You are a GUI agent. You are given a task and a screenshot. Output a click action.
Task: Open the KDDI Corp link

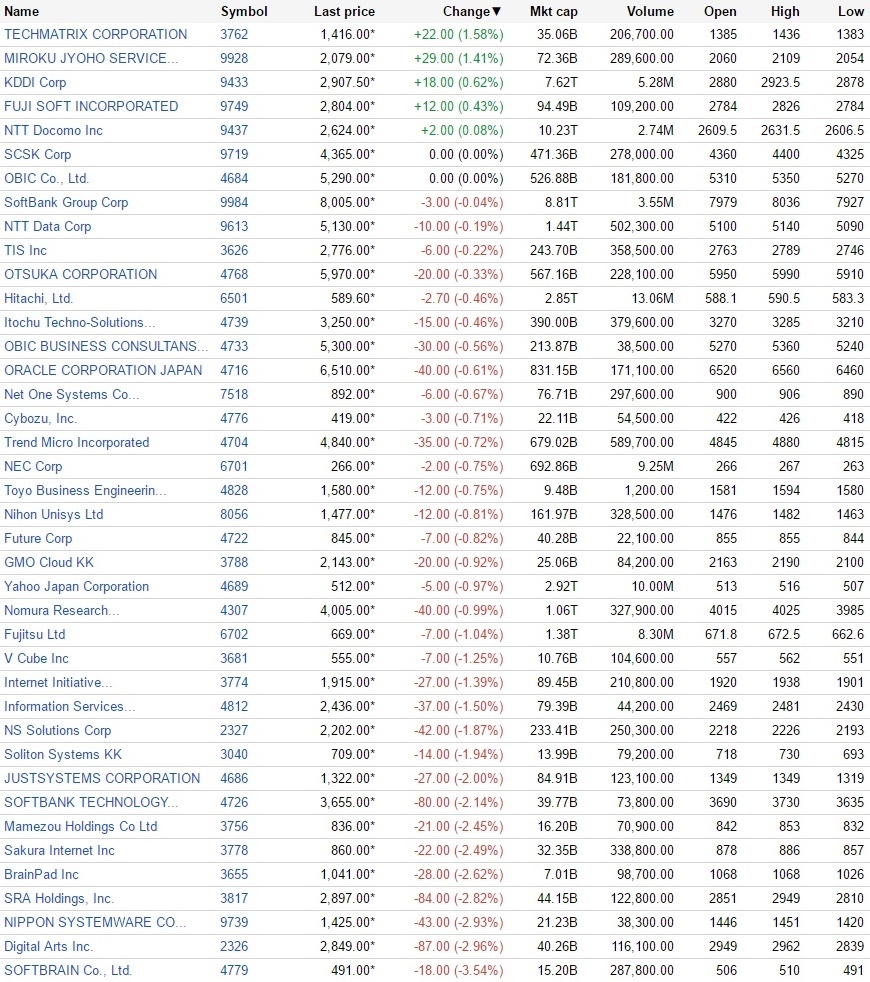point(35,82)
